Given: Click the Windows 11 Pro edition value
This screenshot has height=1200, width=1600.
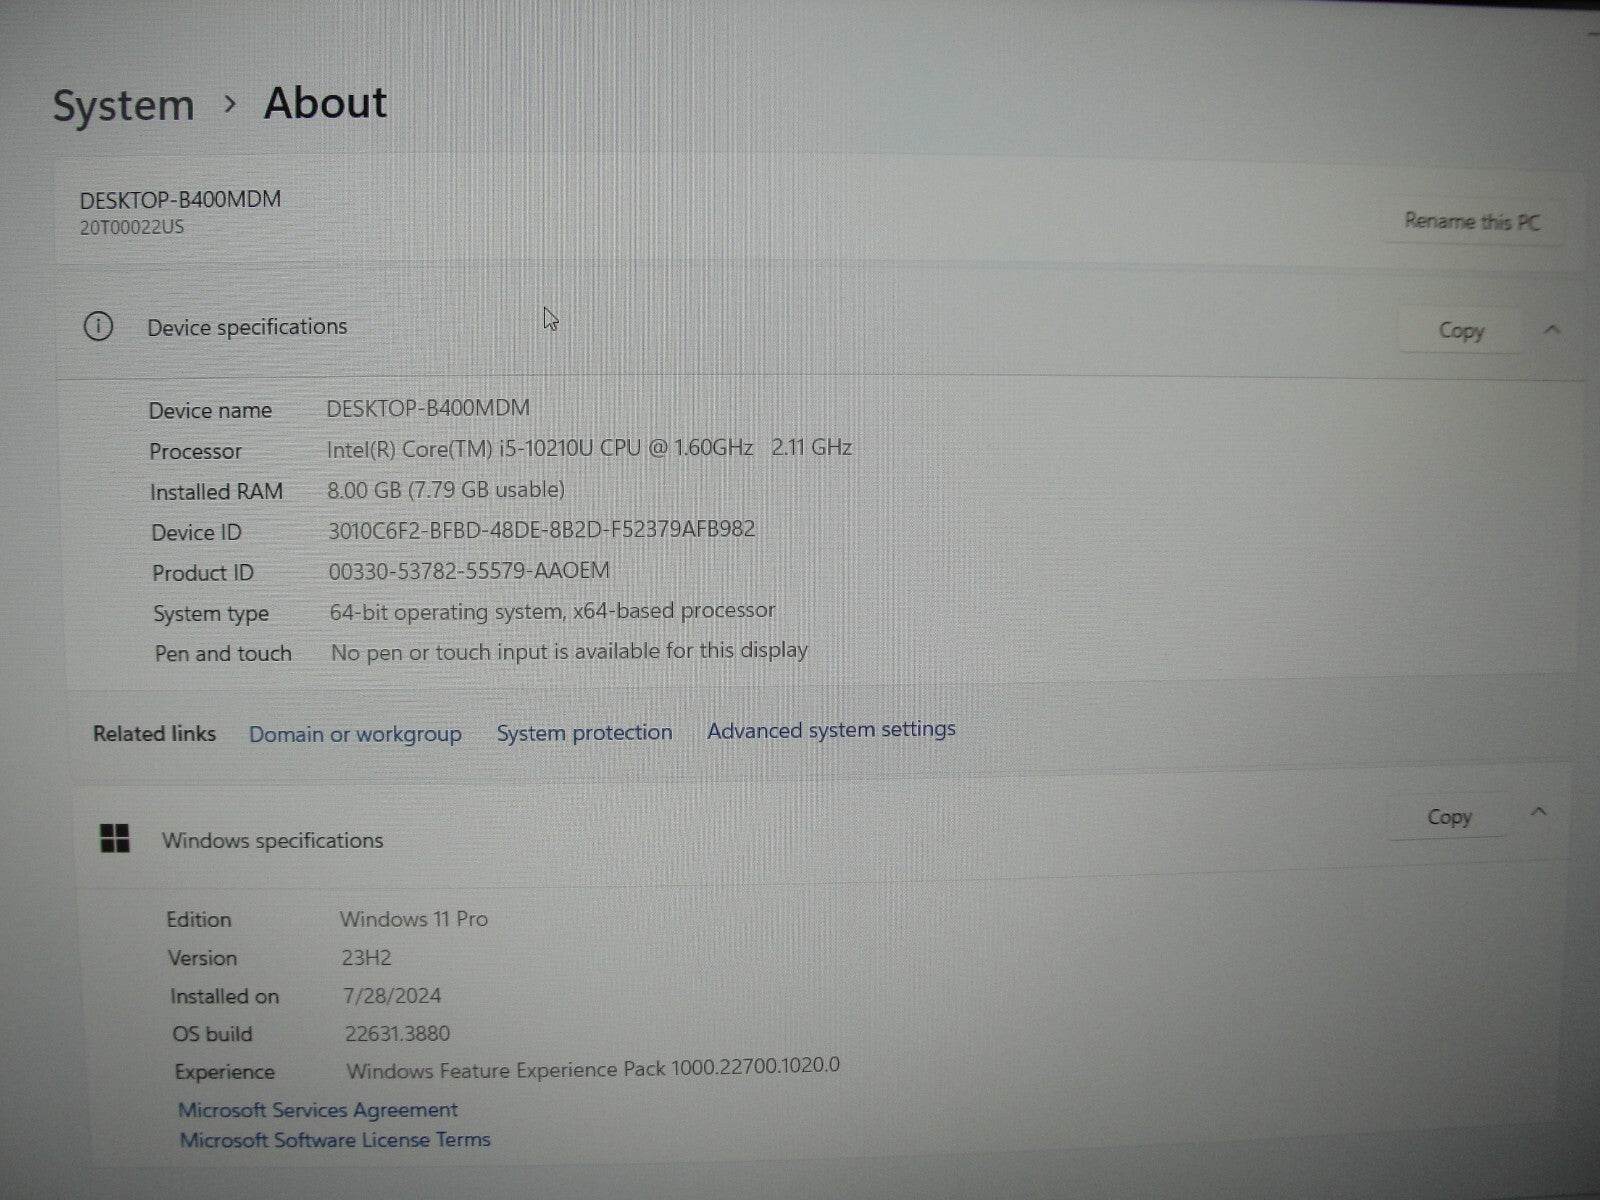Looking at the screenshot, I should [x=414, y=918].
